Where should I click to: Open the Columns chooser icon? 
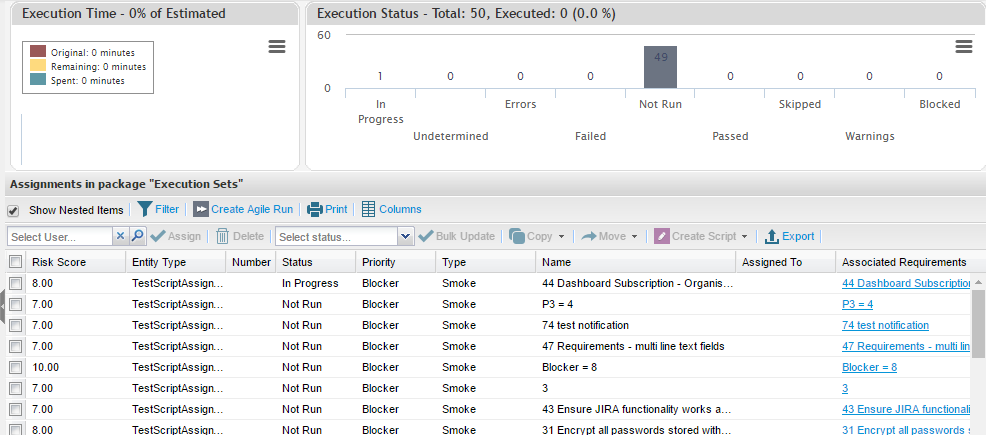368,209
